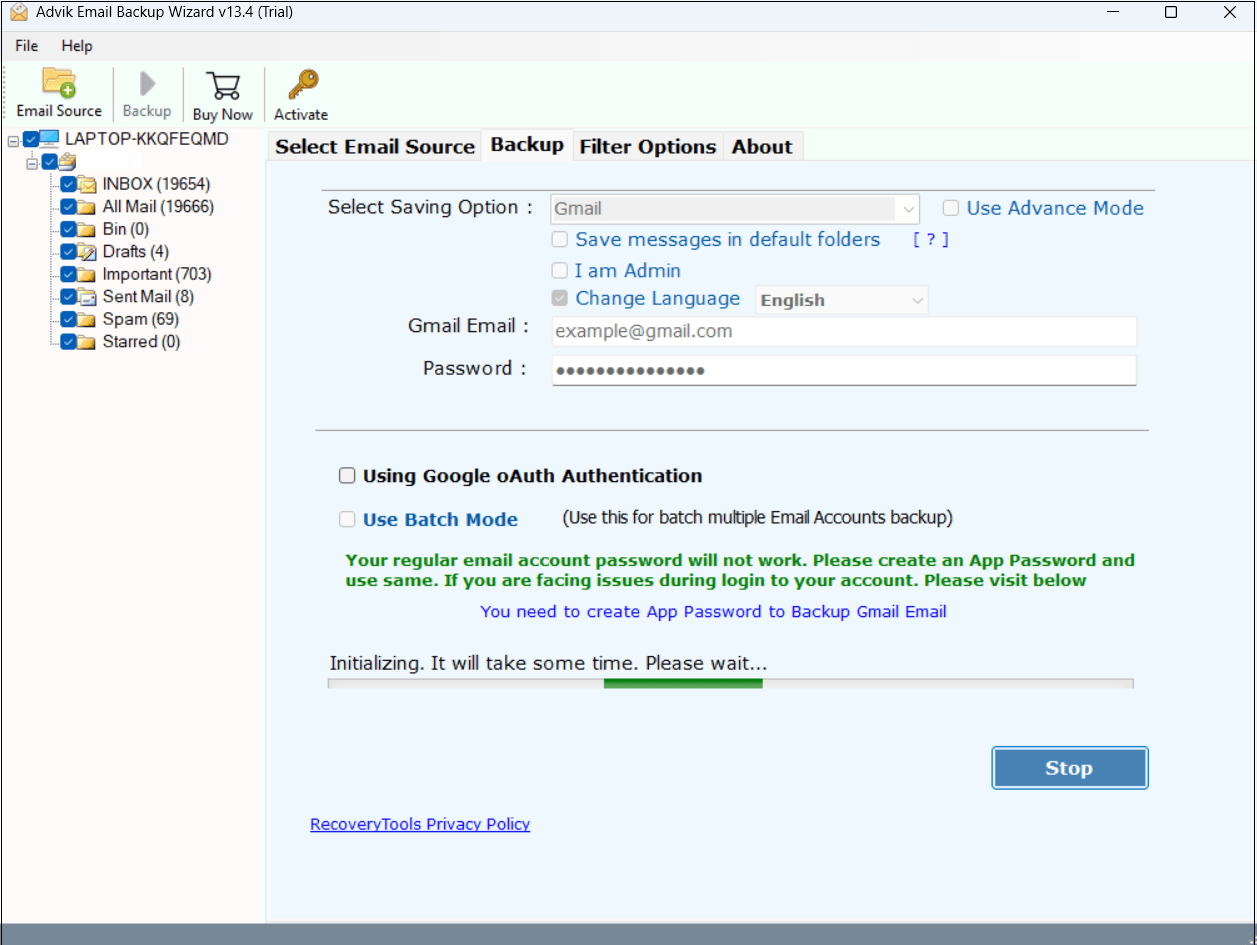Screen dimensions: 1257x945
Task: Click the LAPTOP-KKQFEQMD computer icon
Action: coord(51,139)
